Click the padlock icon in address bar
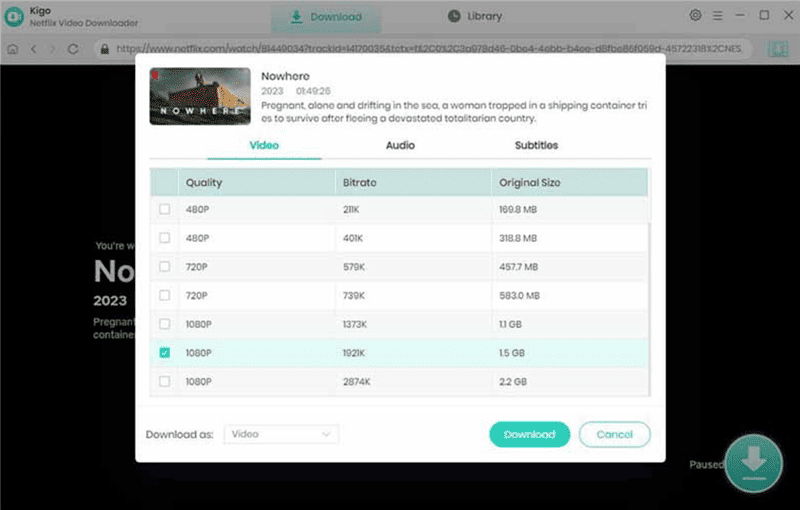This screenshot has height=510, width=800. (x=105, y=49)
